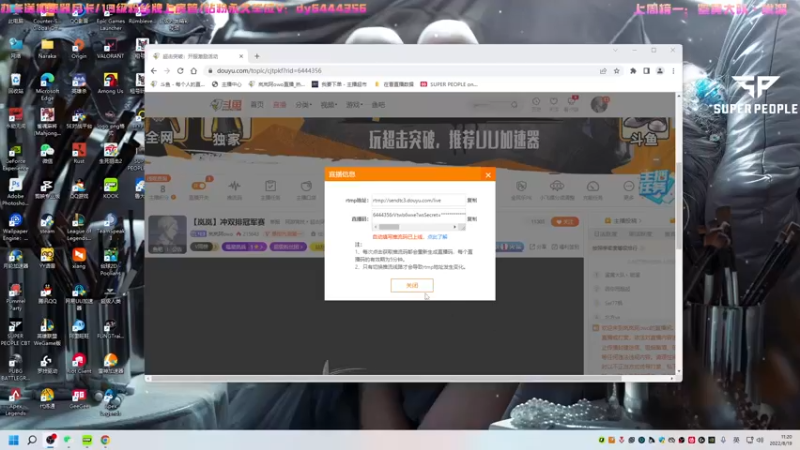Click the user avatar in the Douyu header
Image resolution: width=800 pixels, height=450 pixels.
coord(599,105)
